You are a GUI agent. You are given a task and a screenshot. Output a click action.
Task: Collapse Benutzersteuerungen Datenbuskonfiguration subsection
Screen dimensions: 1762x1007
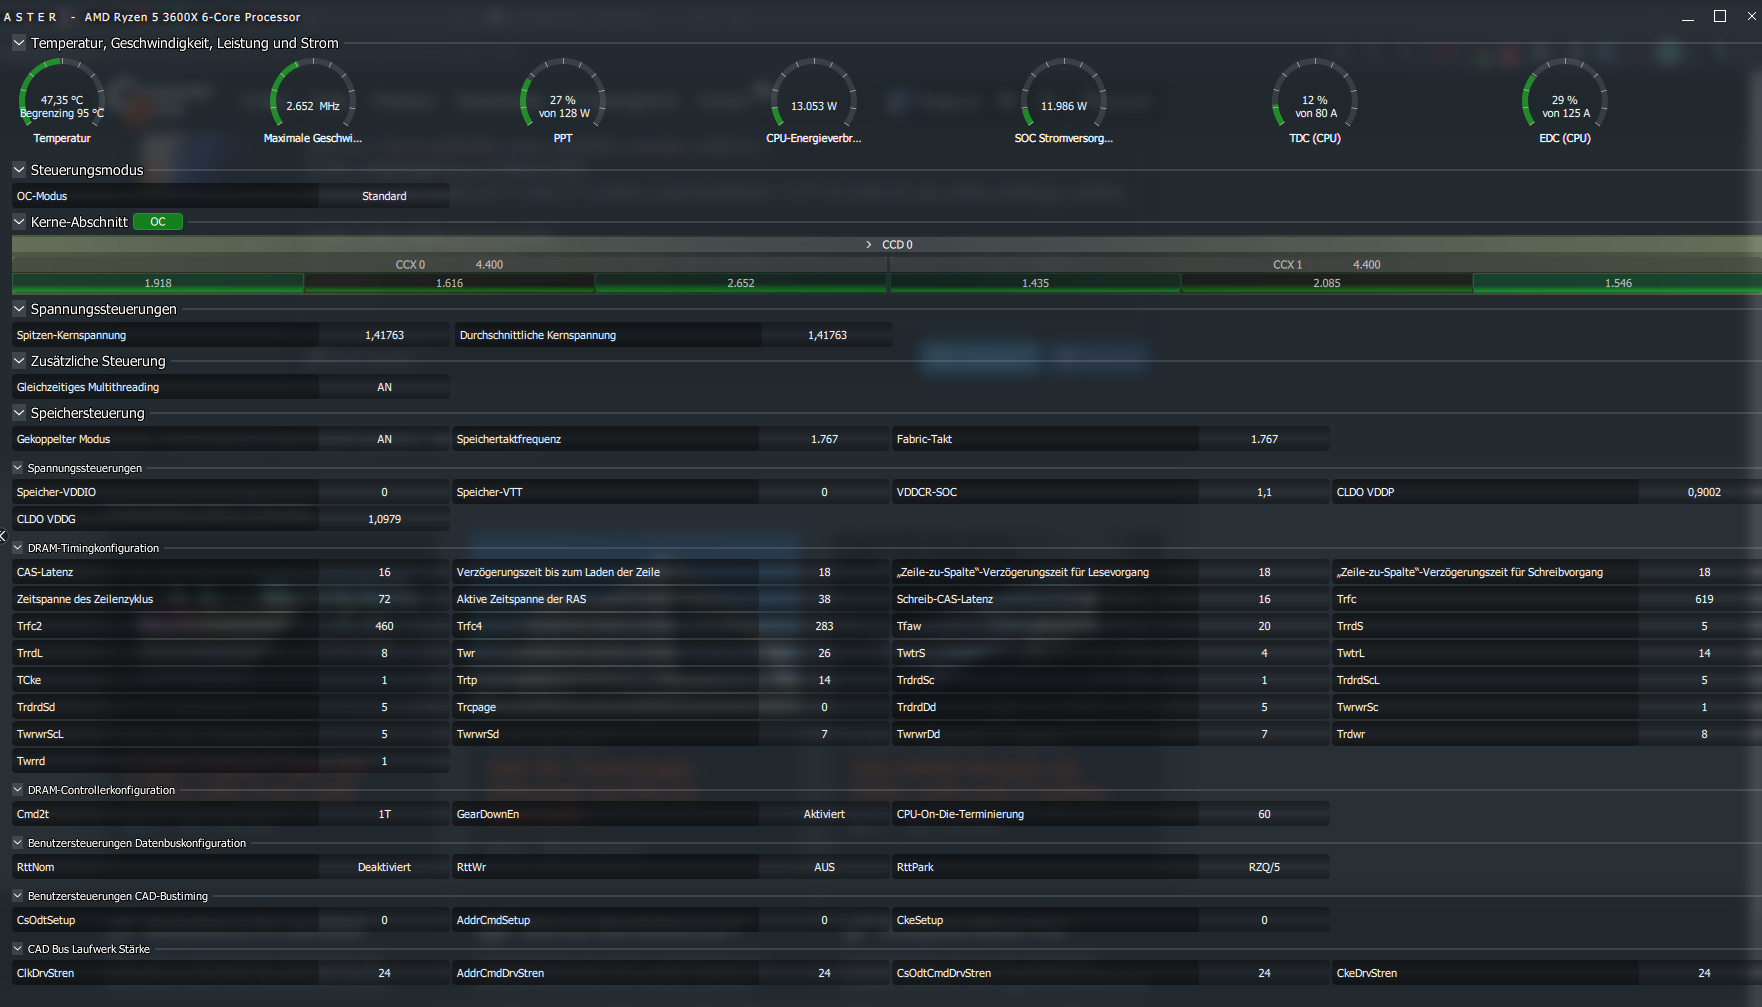(x=18, y=843)
